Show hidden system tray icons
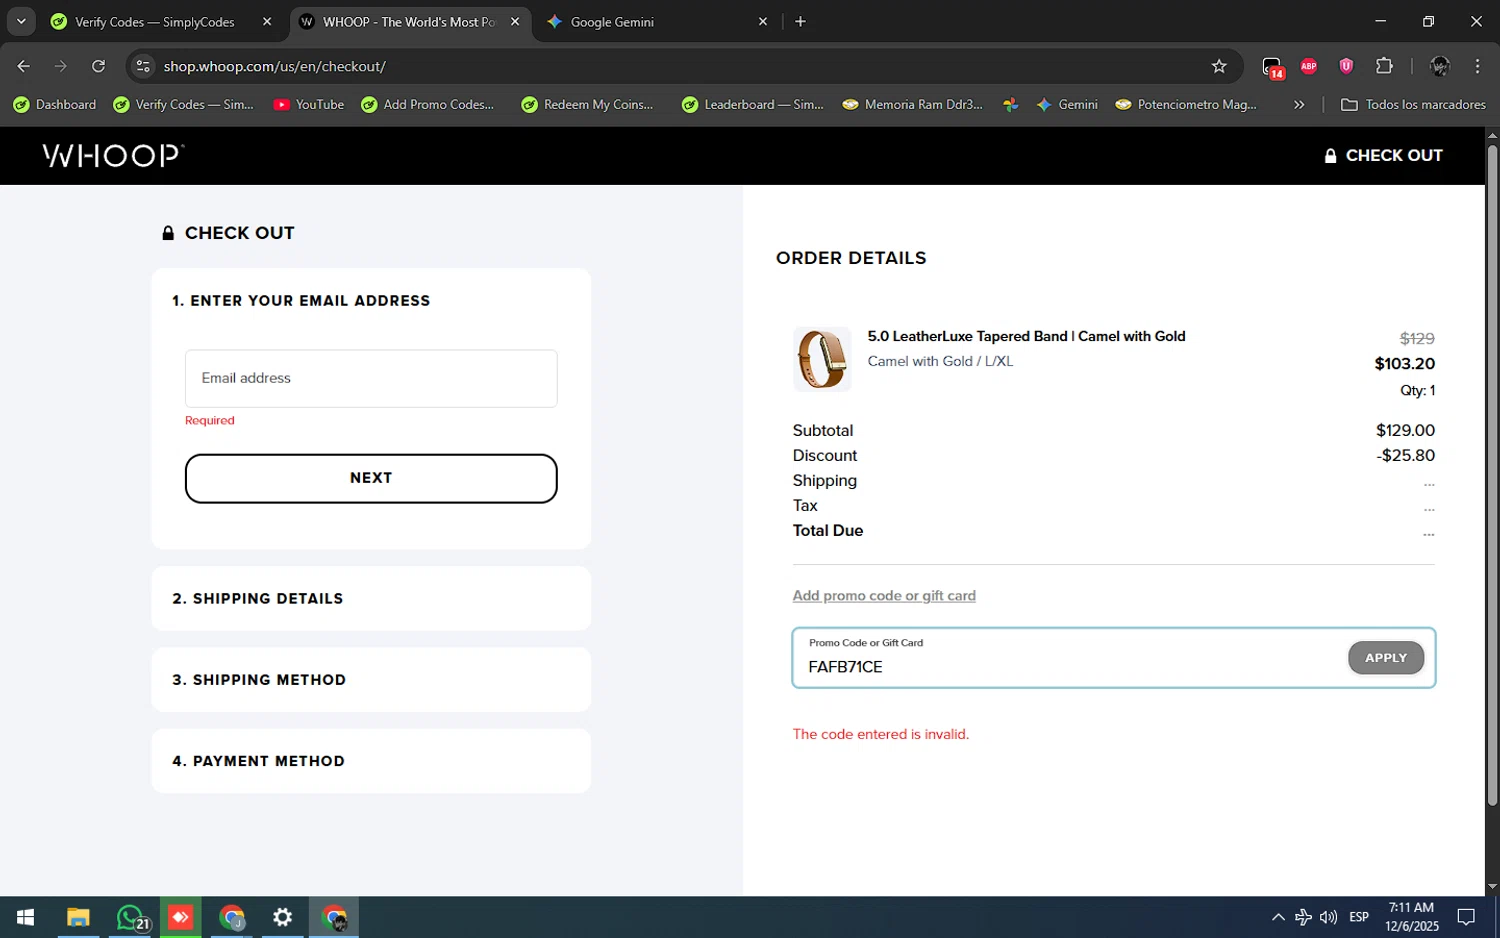This screenshot has height=938, width=1500. pos(1277,917)
